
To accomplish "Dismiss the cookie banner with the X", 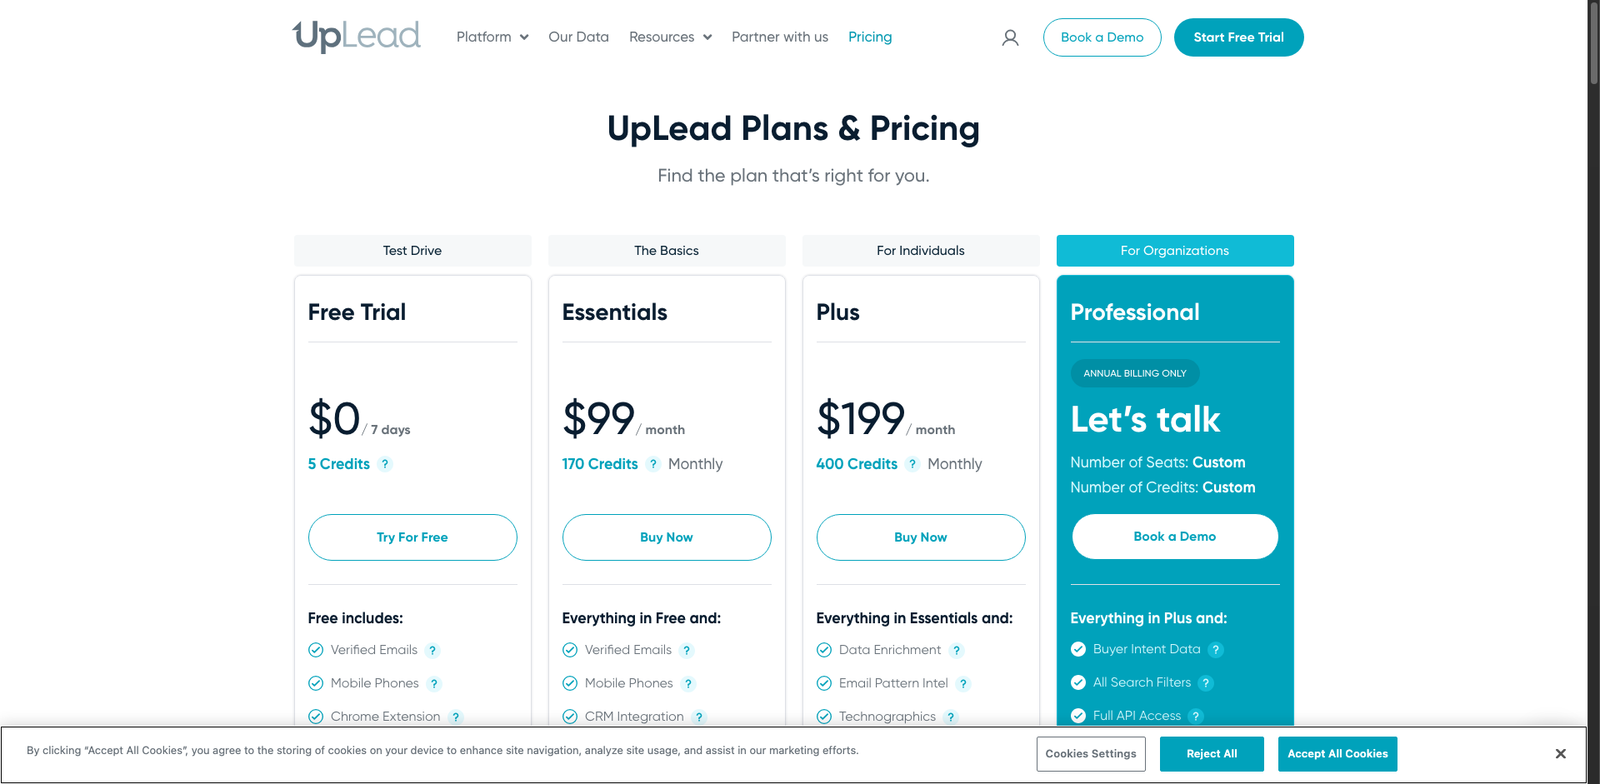I will coord(1560,753).
